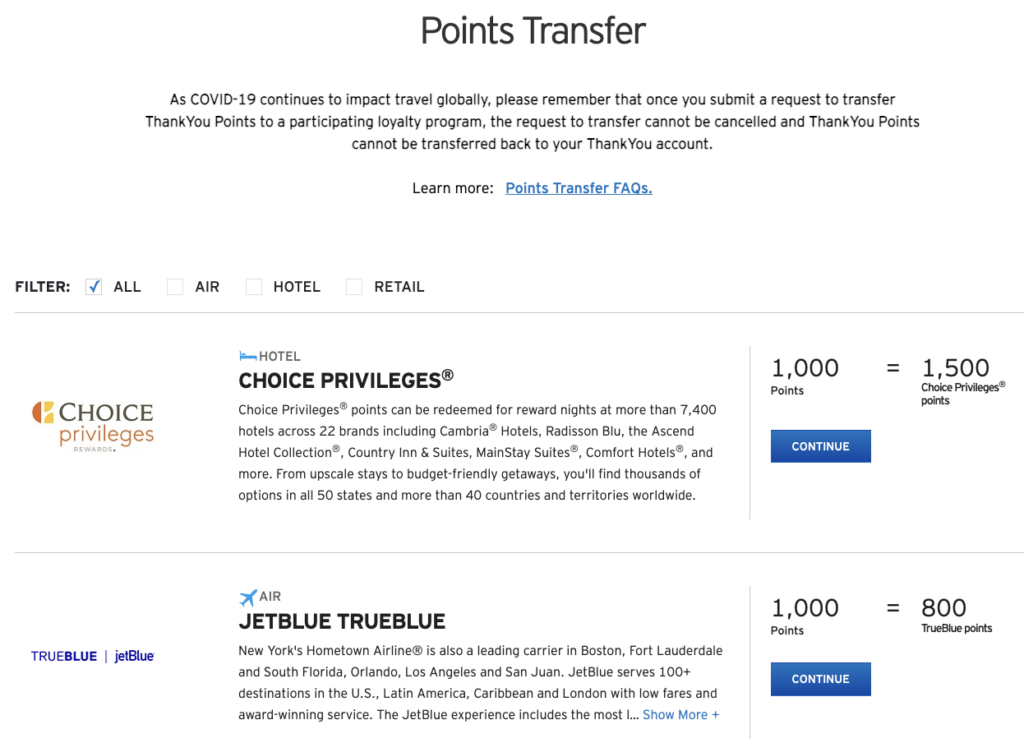
Task: Click the FILTER label
Action: (x=43, y=287)
